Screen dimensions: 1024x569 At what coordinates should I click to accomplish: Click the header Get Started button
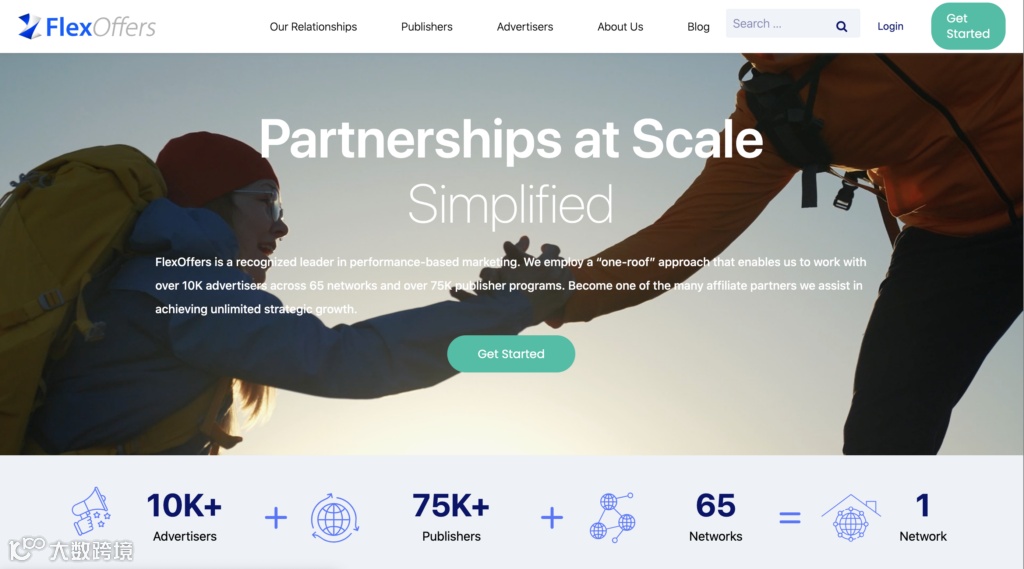click(x=968, y=26)
